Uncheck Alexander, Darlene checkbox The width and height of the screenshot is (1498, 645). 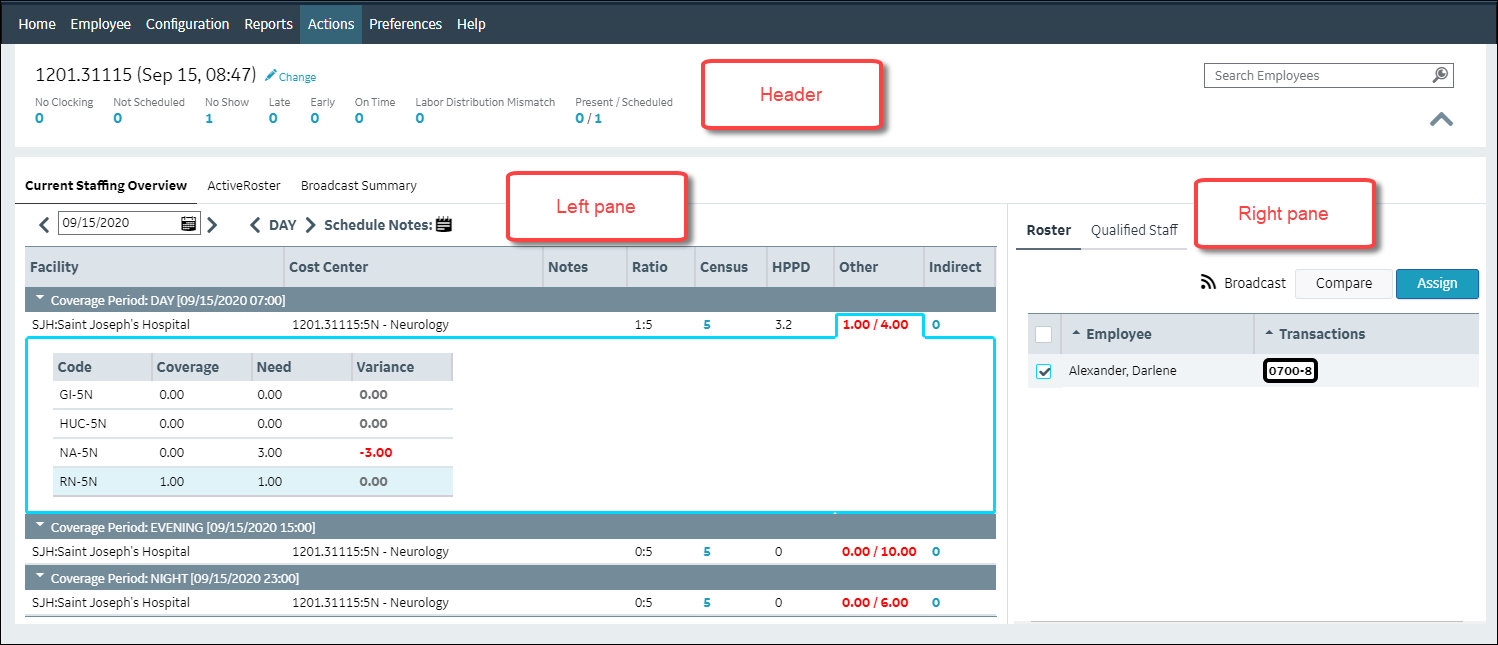1044,371
